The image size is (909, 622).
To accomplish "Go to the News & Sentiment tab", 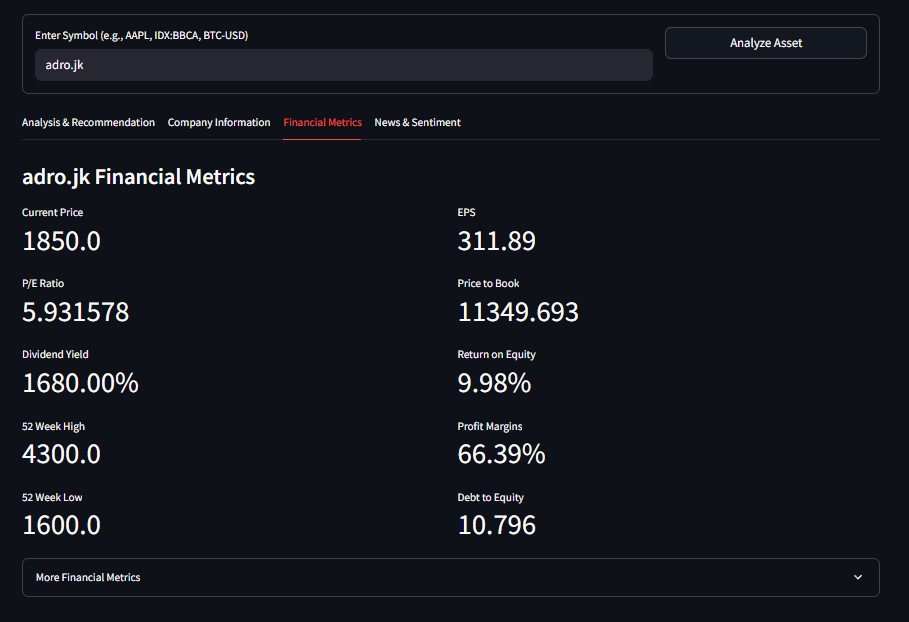I will pos(417,122).
